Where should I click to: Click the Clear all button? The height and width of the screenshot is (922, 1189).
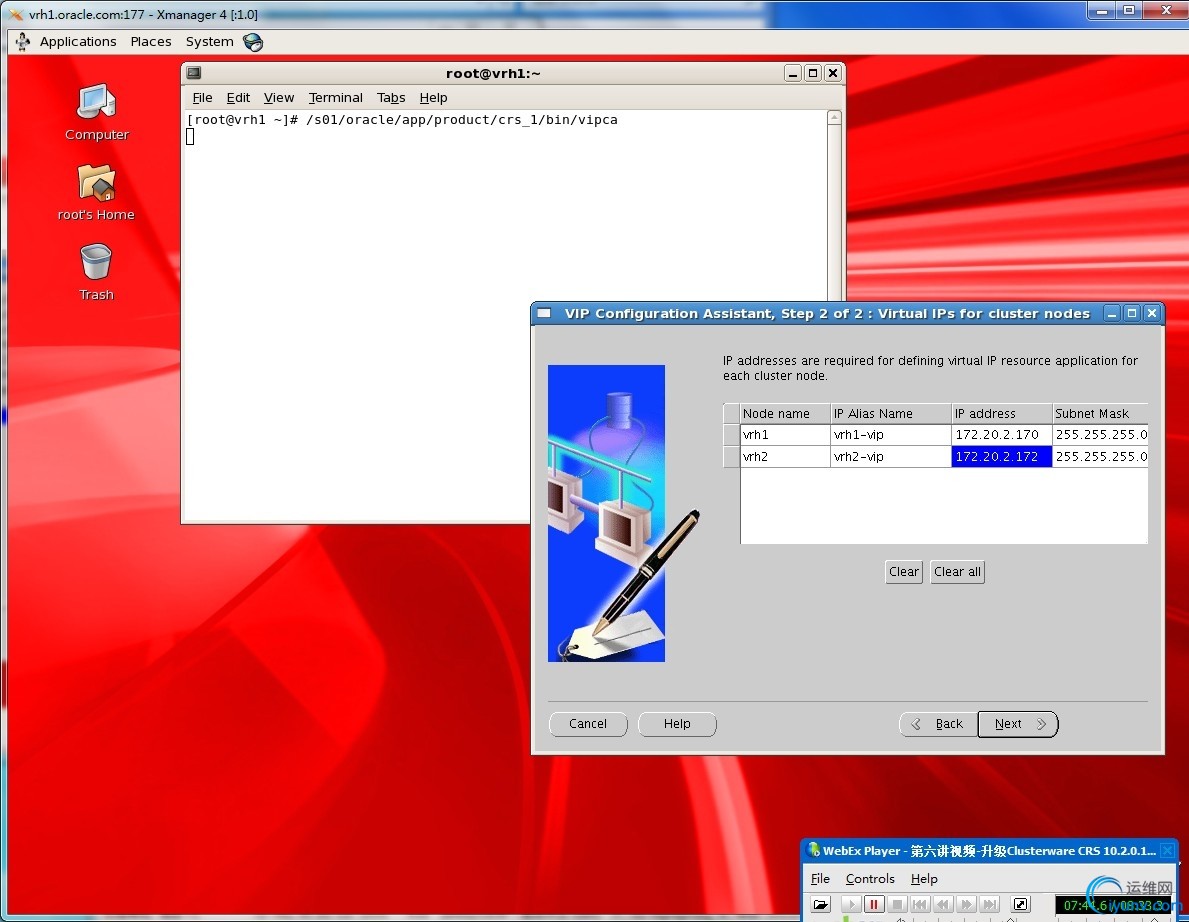point(957,572)
